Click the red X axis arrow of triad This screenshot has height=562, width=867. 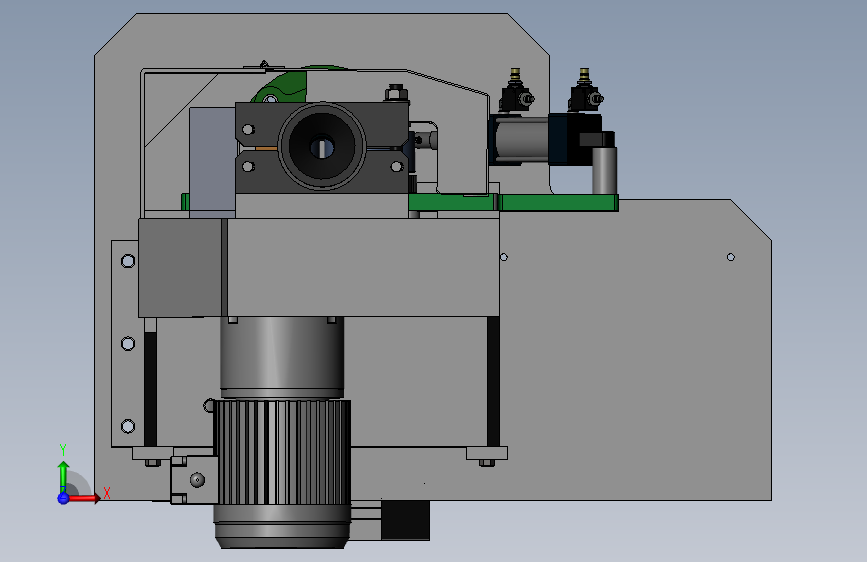tap(84, 498)
